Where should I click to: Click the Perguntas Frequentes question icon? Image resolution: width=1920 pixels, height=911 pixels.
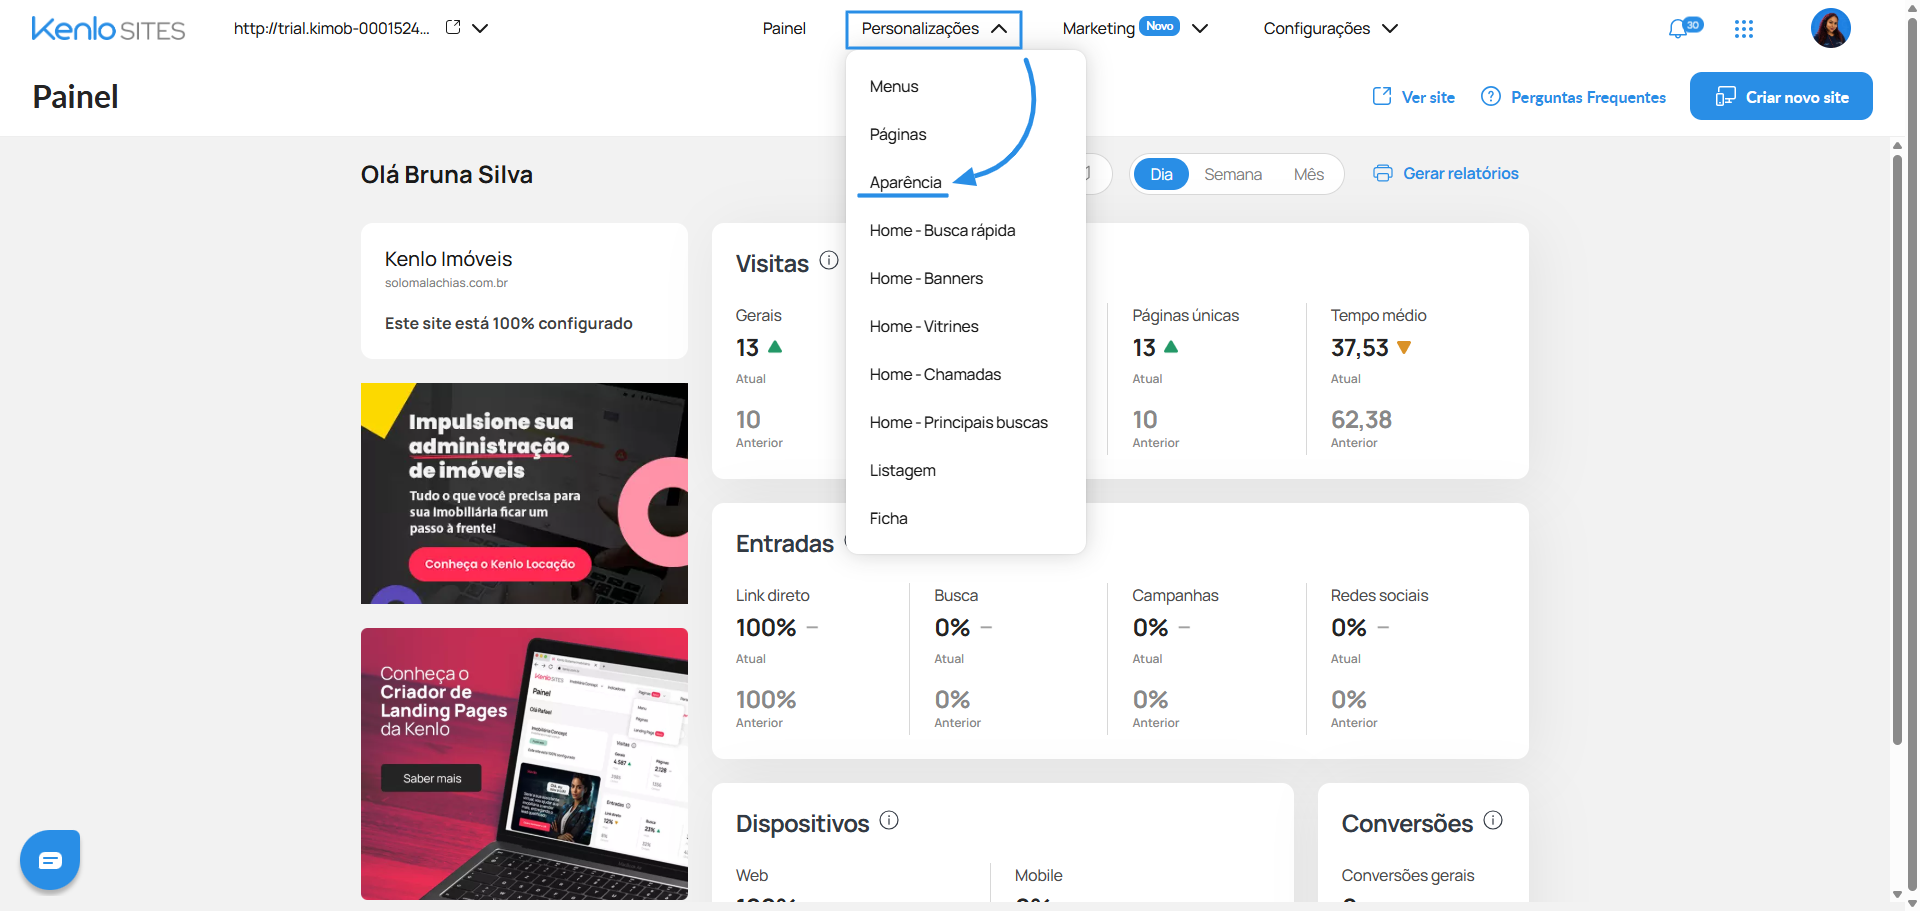1491,96
